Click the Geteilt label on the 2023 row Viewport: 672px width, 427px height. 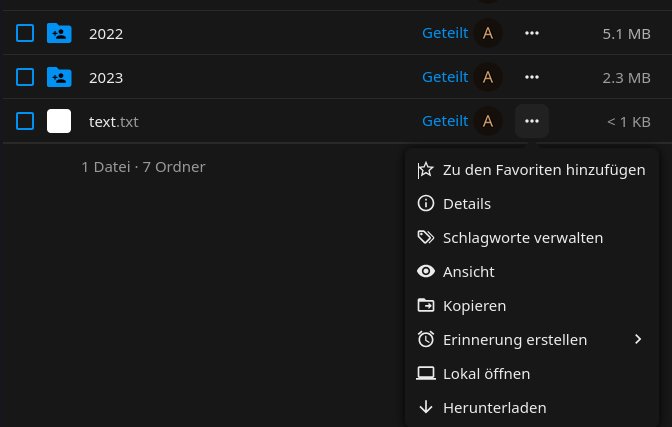pos(445,77)
